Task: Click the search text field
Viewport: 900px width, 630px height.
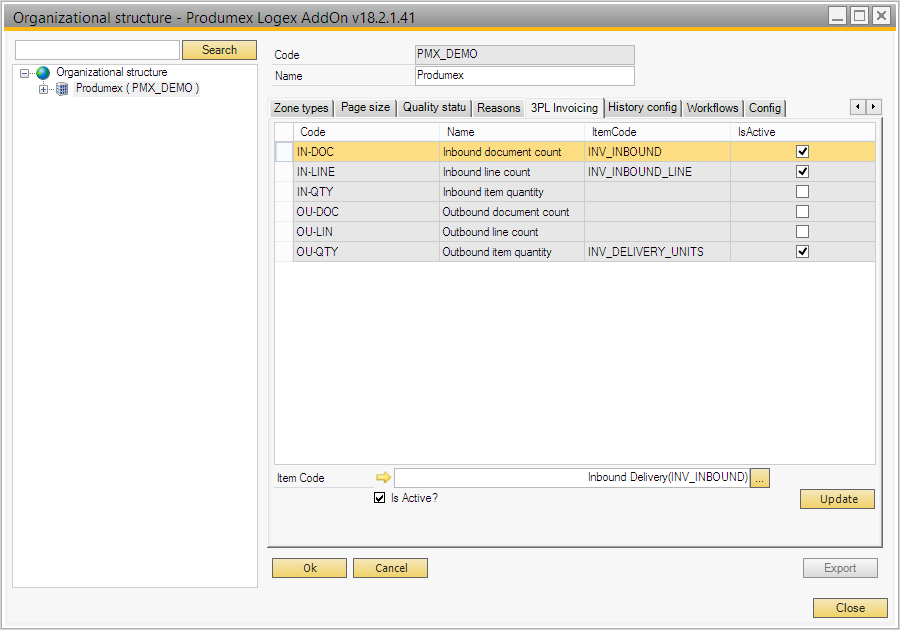Action: coord(97,50)
